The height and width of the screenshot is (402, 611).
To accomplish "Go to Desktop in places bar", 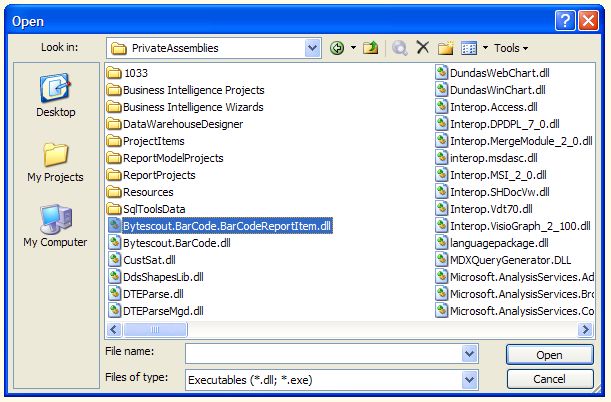I will pos(55,95).
